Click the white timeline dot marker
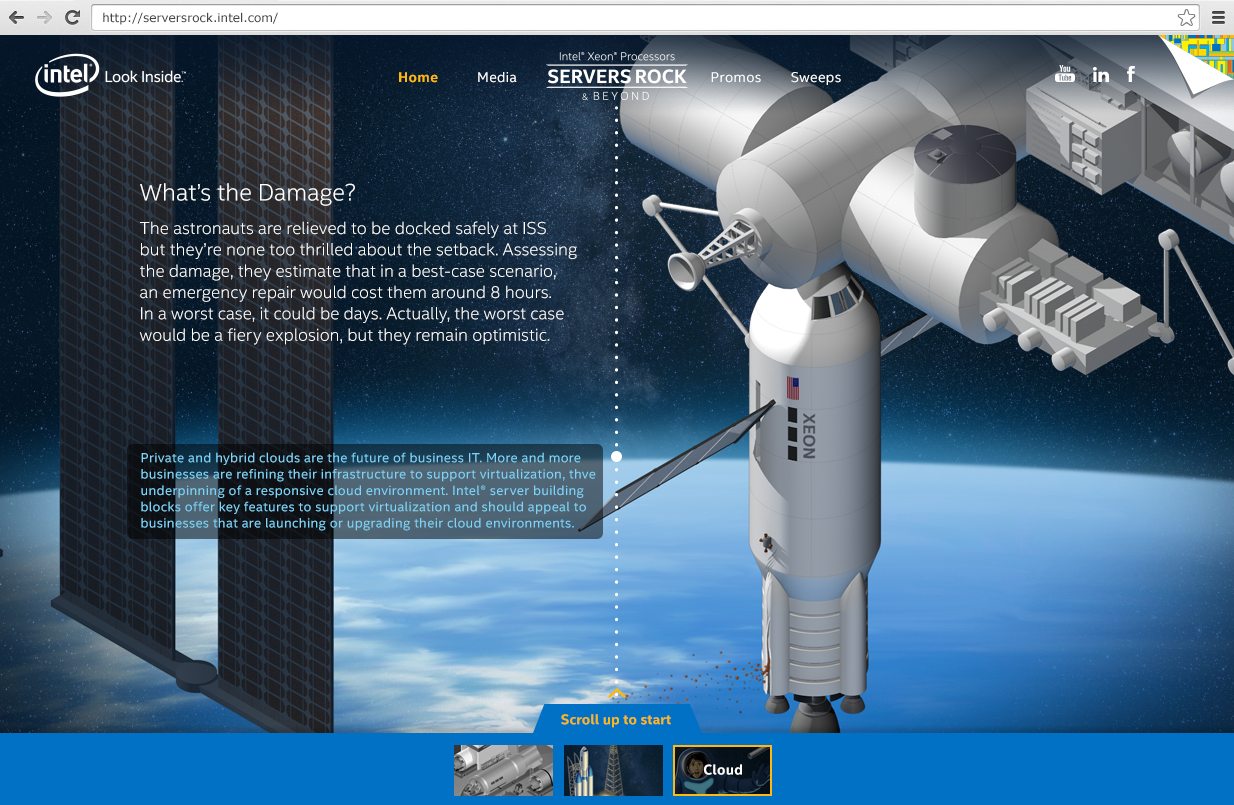The image size is (1234, 805). [617, 456]
